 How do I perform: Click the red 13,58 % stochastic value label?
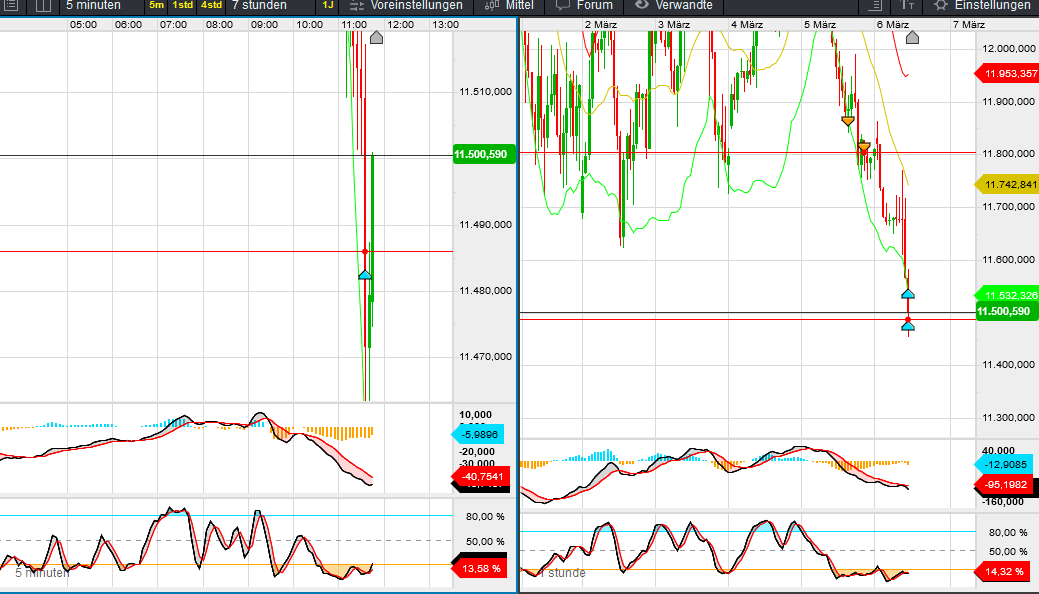[x=479, y=569]
